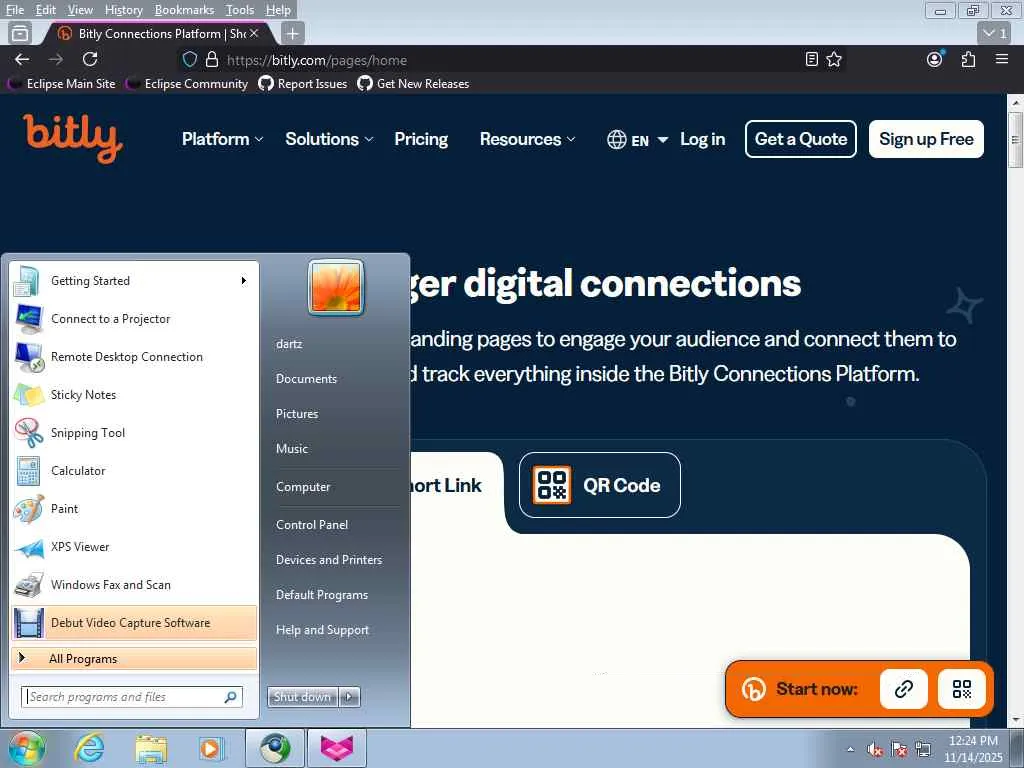This screenshot has width=1024, height=768.
Task: Click the bitly logo
Action: tap(72, 138)
